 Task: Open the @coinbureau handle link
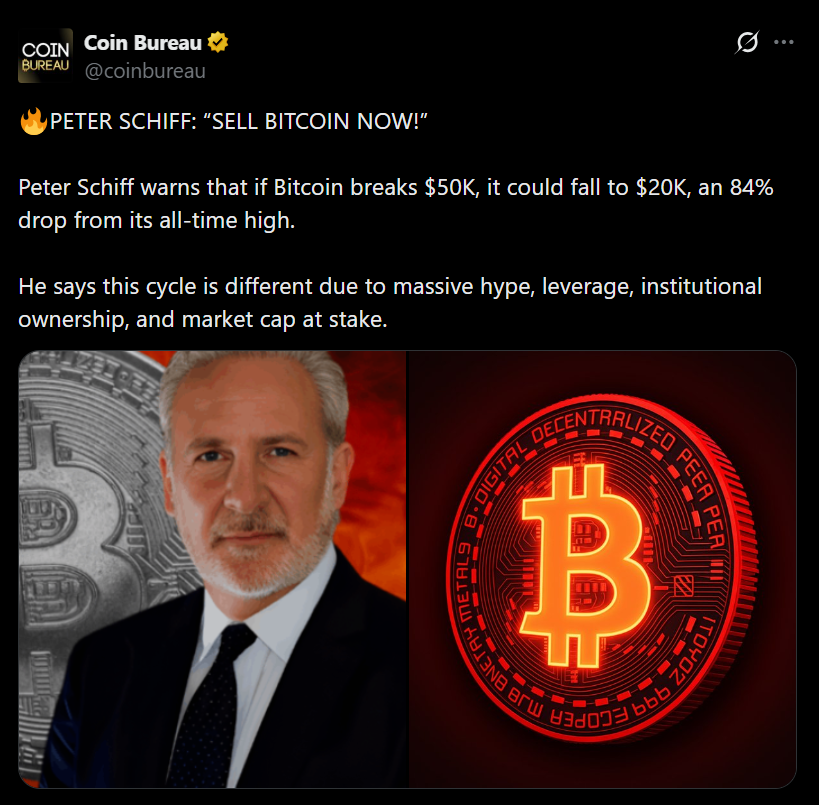click(145, 71)
